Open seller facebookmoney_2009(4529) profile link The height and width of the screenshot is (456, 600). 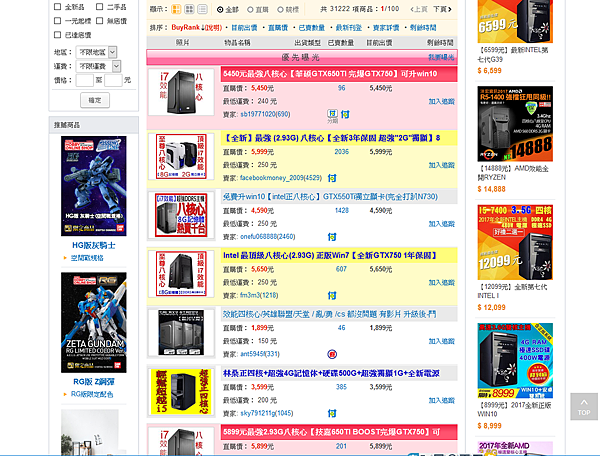281,178
